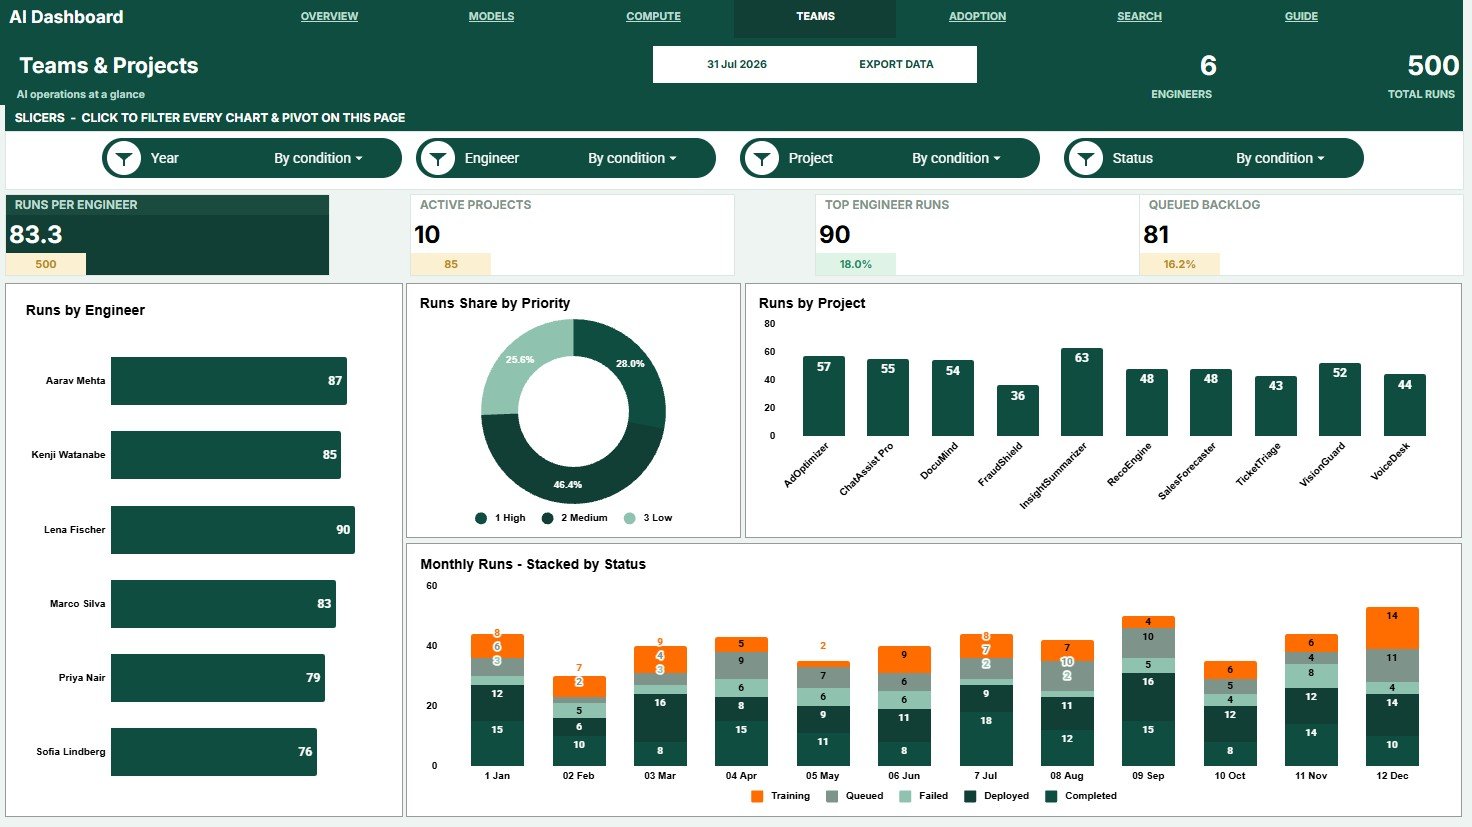This screenshot has height=827, width=1472.
Task: Click the 85 badge under Active Projects
Action: (451, 264)
